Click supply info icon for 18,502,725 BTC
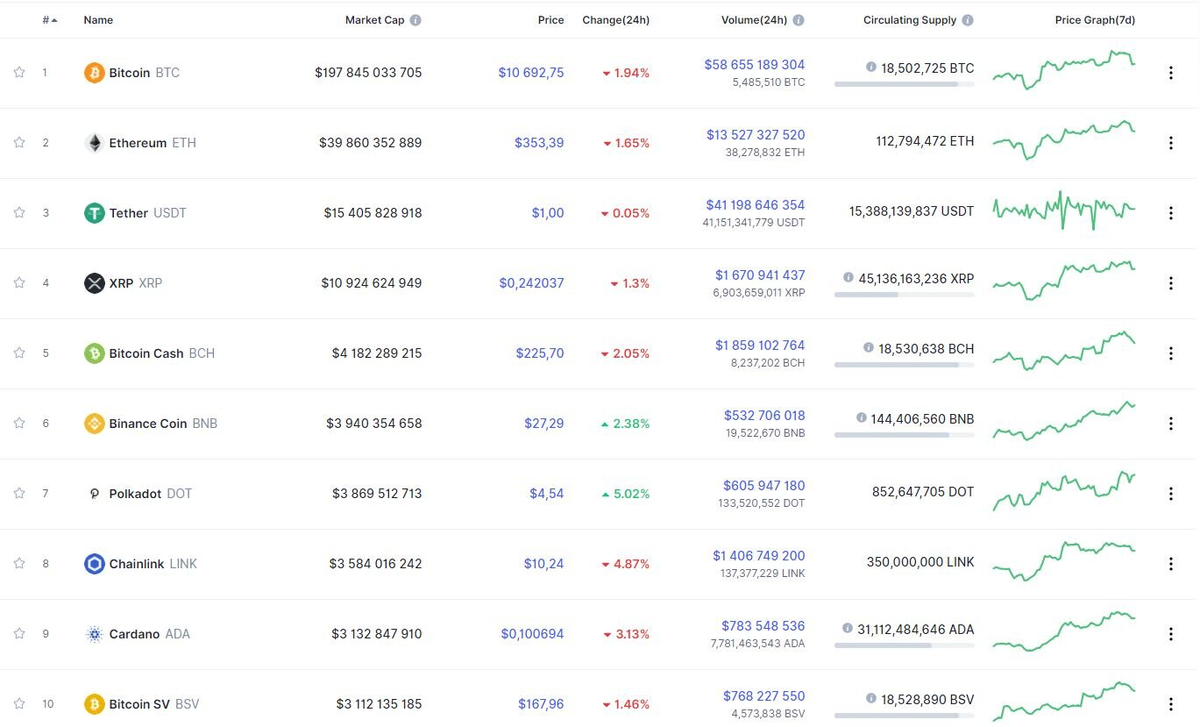Viewport: 1200px width, 727px height. click(x=871, y=68)
